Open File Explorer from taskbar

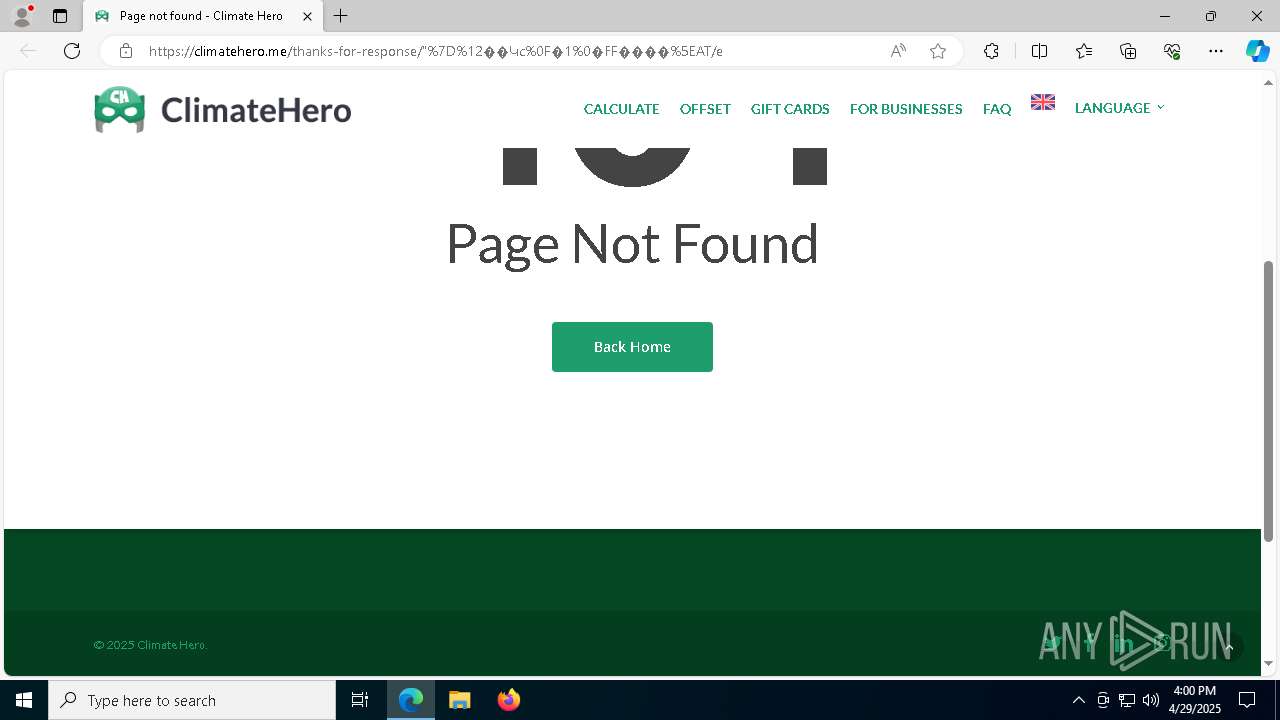click(x=459, y=700)
